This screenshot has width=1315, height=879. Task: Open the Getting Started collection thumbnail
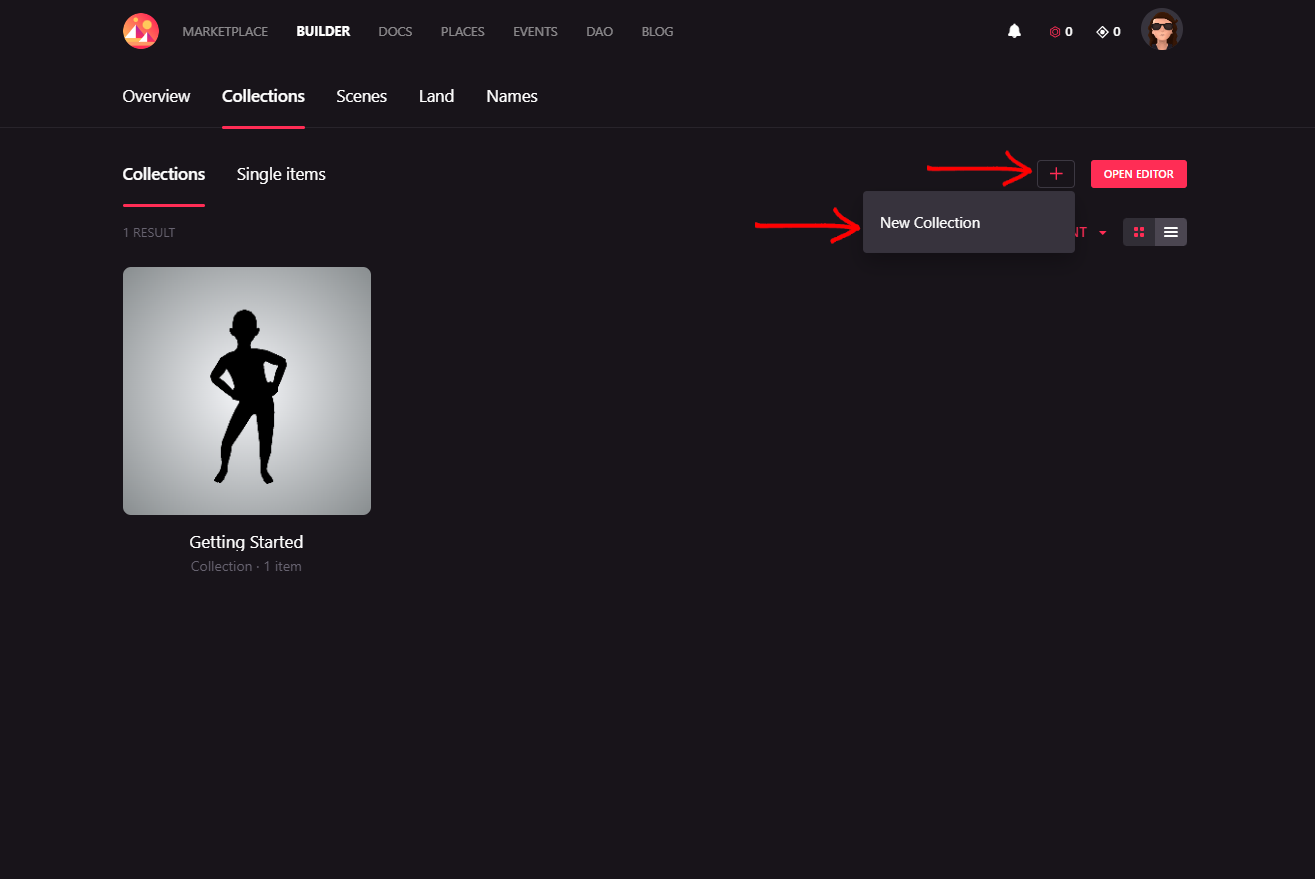coord(247,391)
